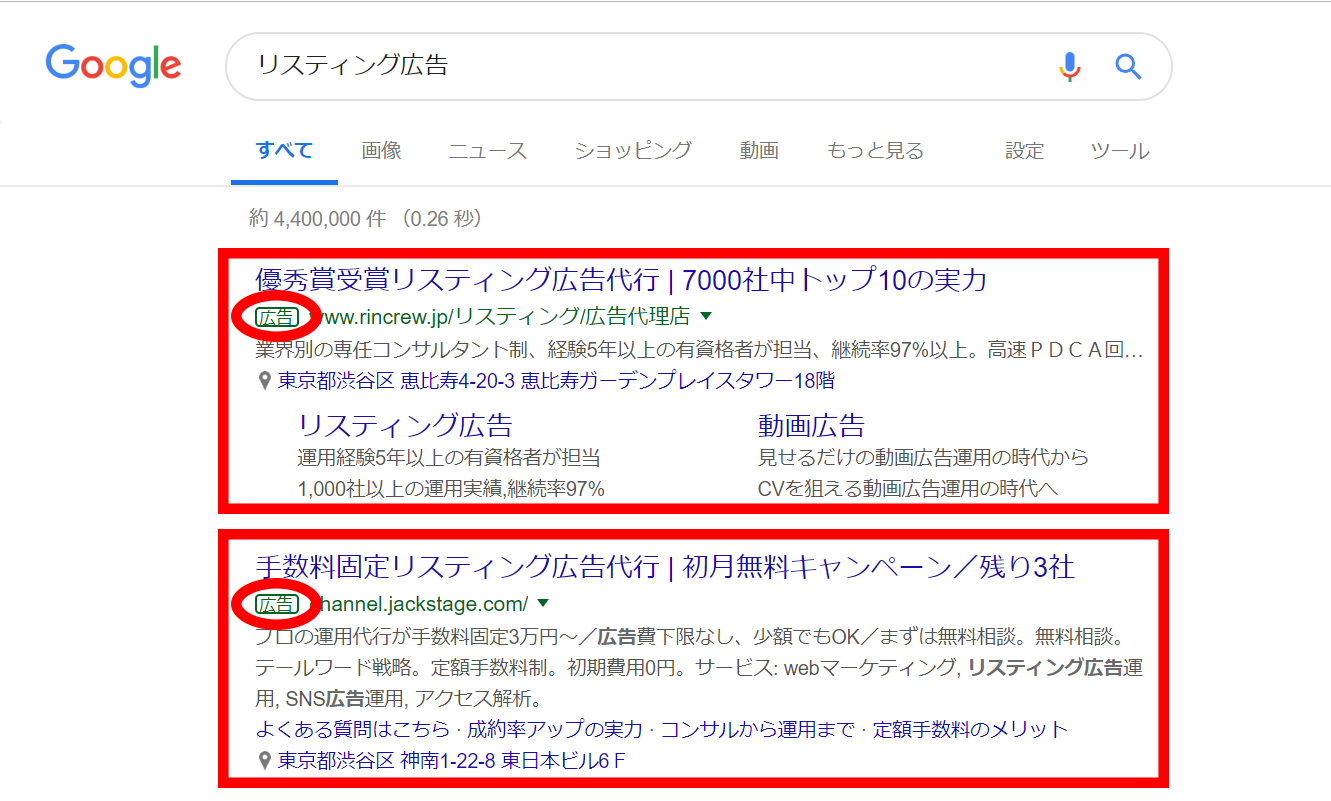
Task: Click text CVを狙える動画広告運用の時代へ
Action: pyautogui.click(x=908, y=489)
